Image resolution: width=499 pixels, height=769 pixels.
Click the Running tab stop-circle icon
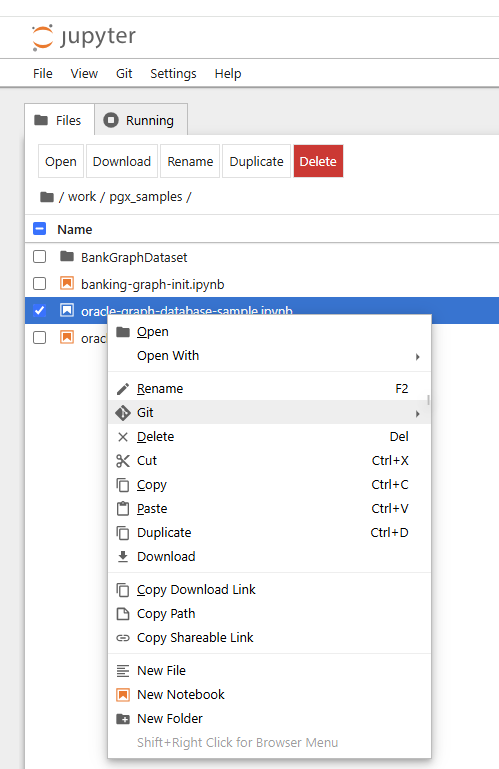(111, 120)
